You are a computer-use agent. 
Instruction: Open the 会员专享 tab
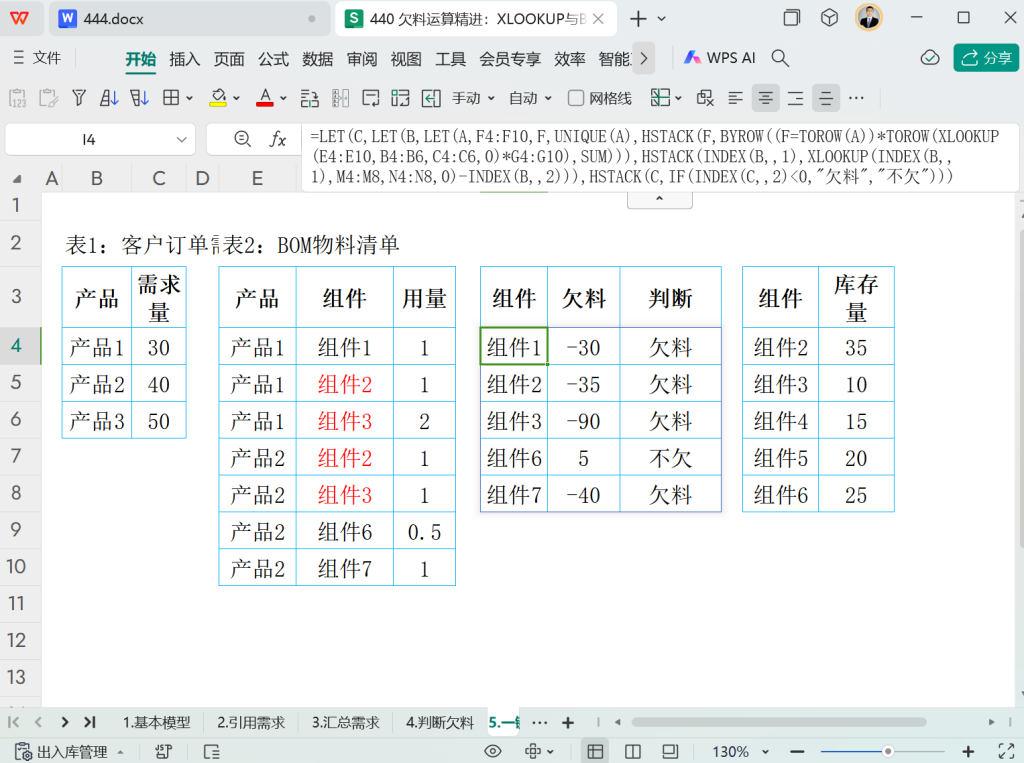pos(510,59)
